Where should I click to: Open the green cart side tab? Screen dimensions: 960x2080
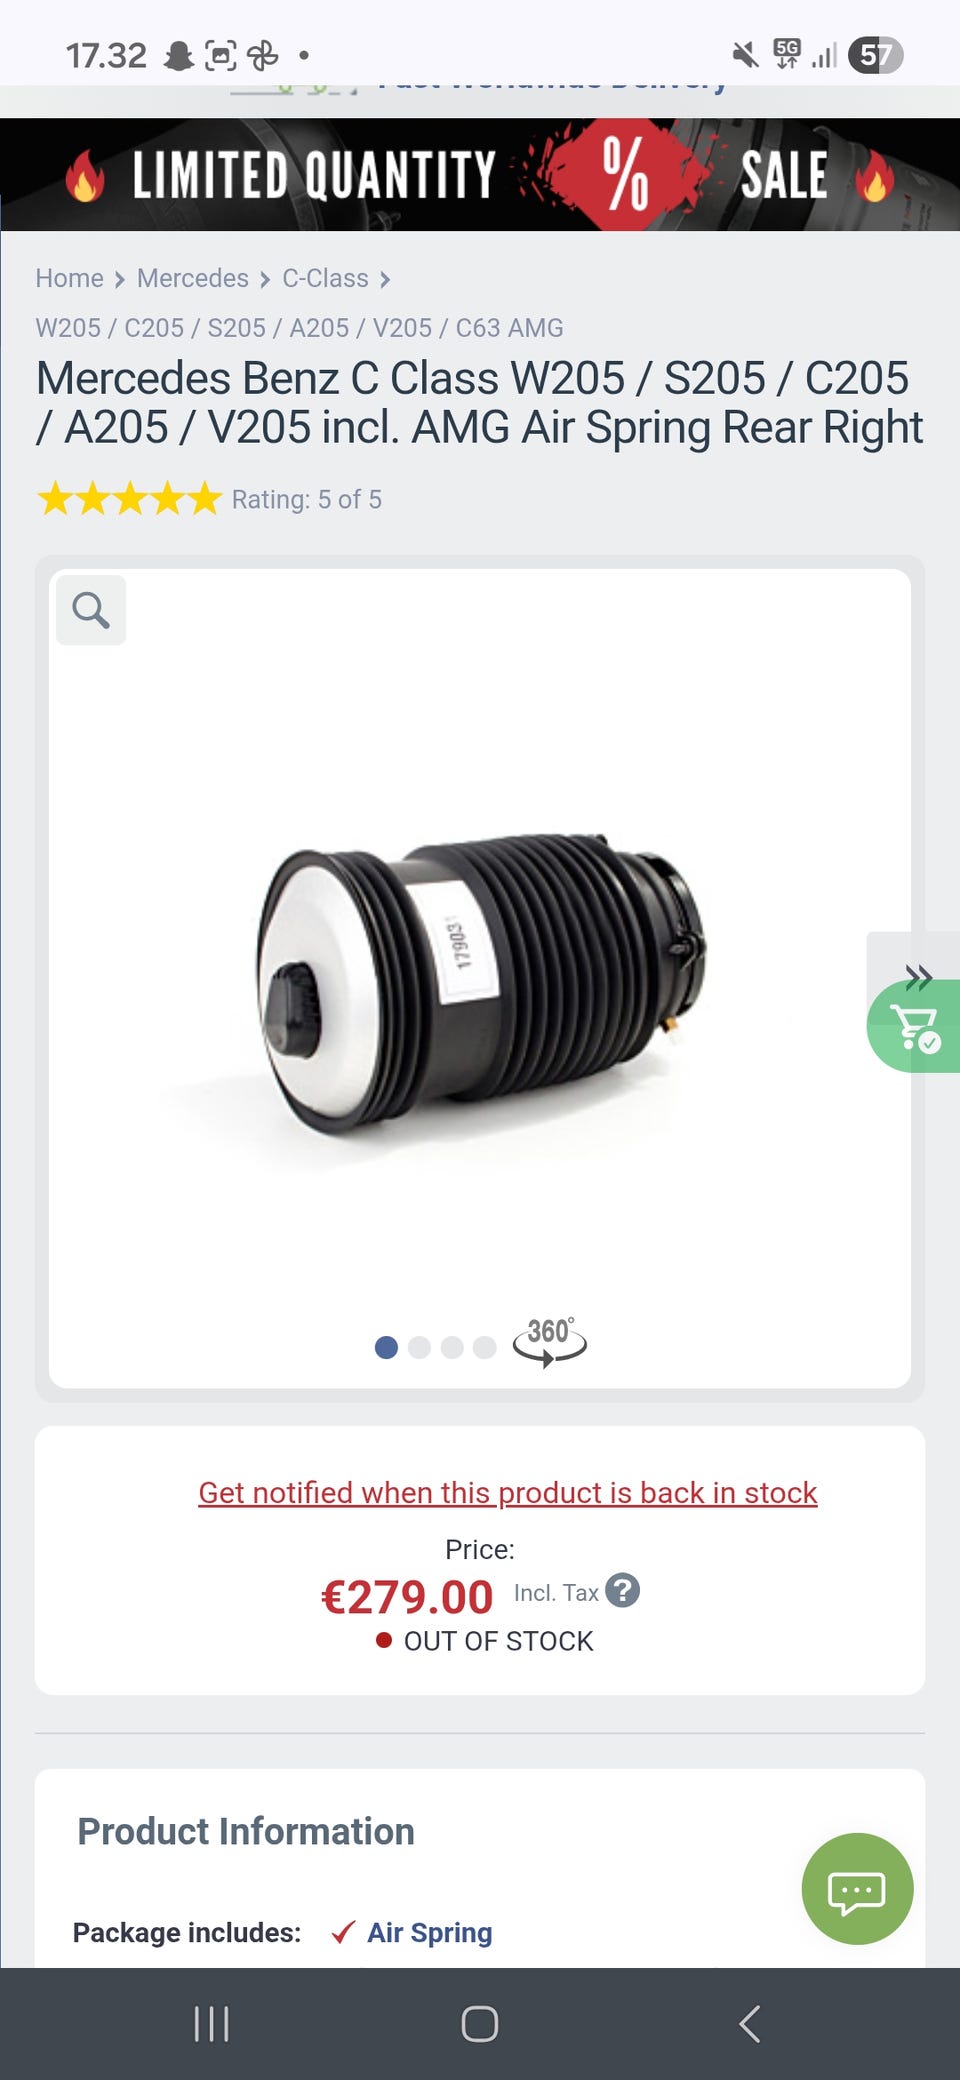(x=914, y=1027)
